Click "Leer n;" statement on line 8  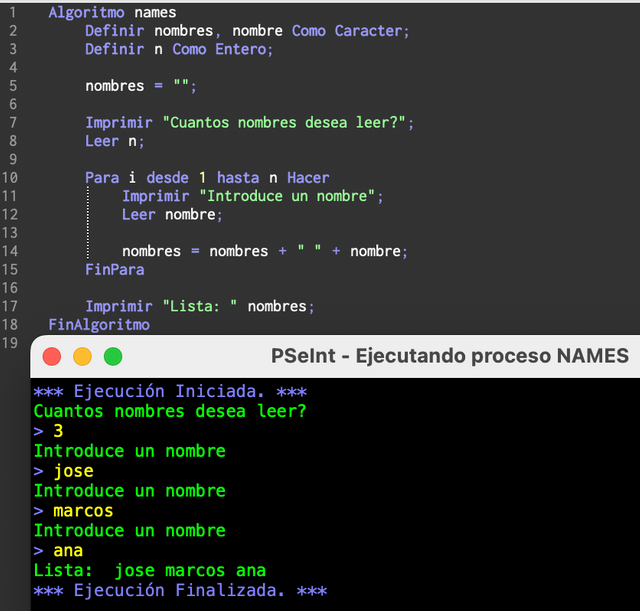click(115, 141)
